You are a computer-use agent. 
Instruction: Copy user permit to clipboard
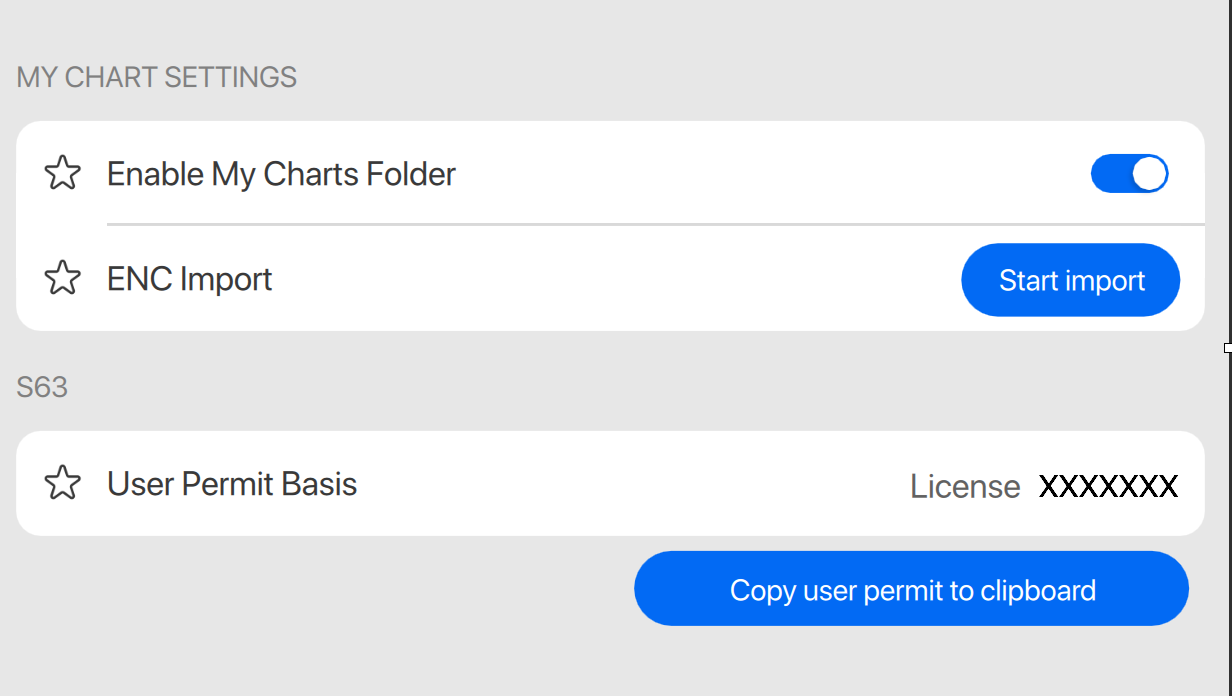(x=911, y=589)
